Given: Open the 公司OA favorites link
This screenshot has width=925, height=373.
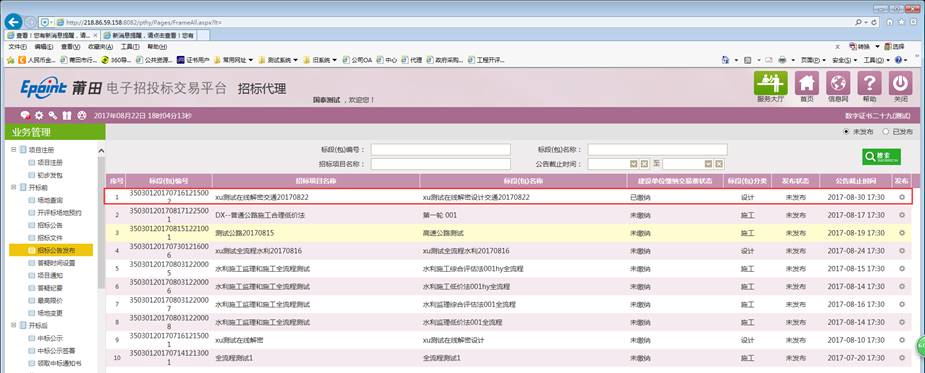Looking at the screenshot, I should 357,60.
